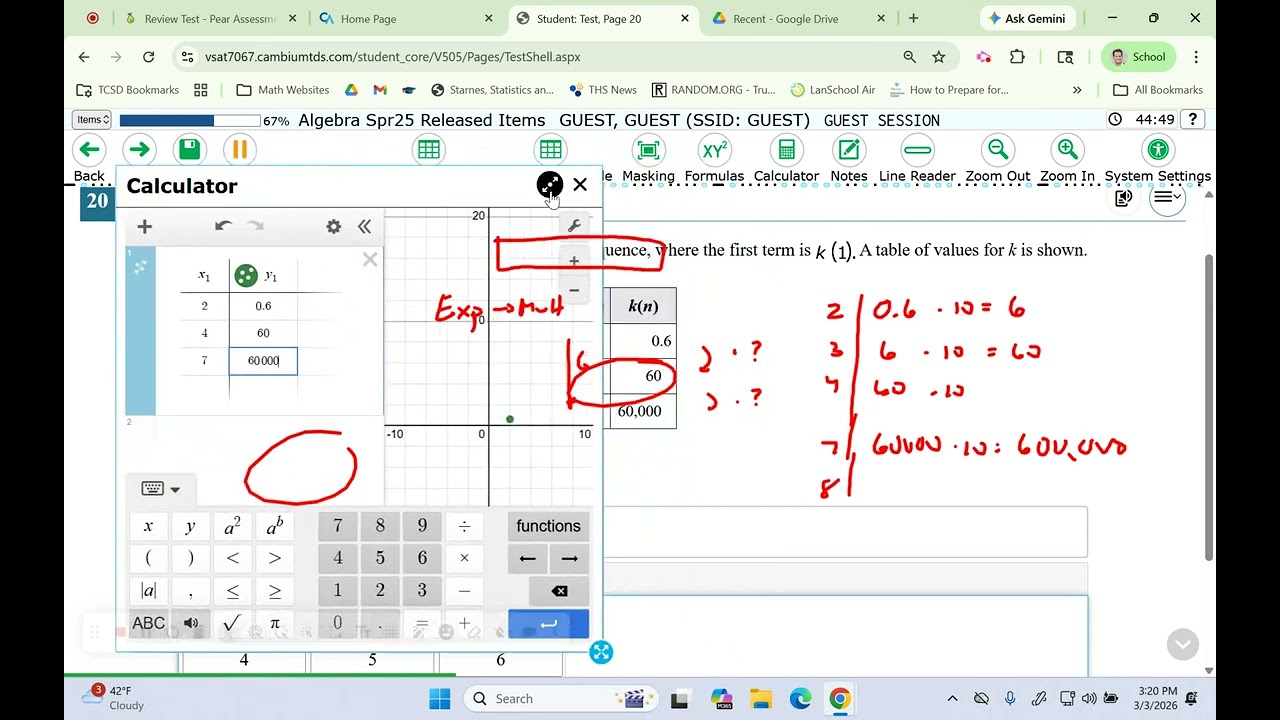Open the Calculator tool in toolbar

pyautogui.click(x=786, y=158)
